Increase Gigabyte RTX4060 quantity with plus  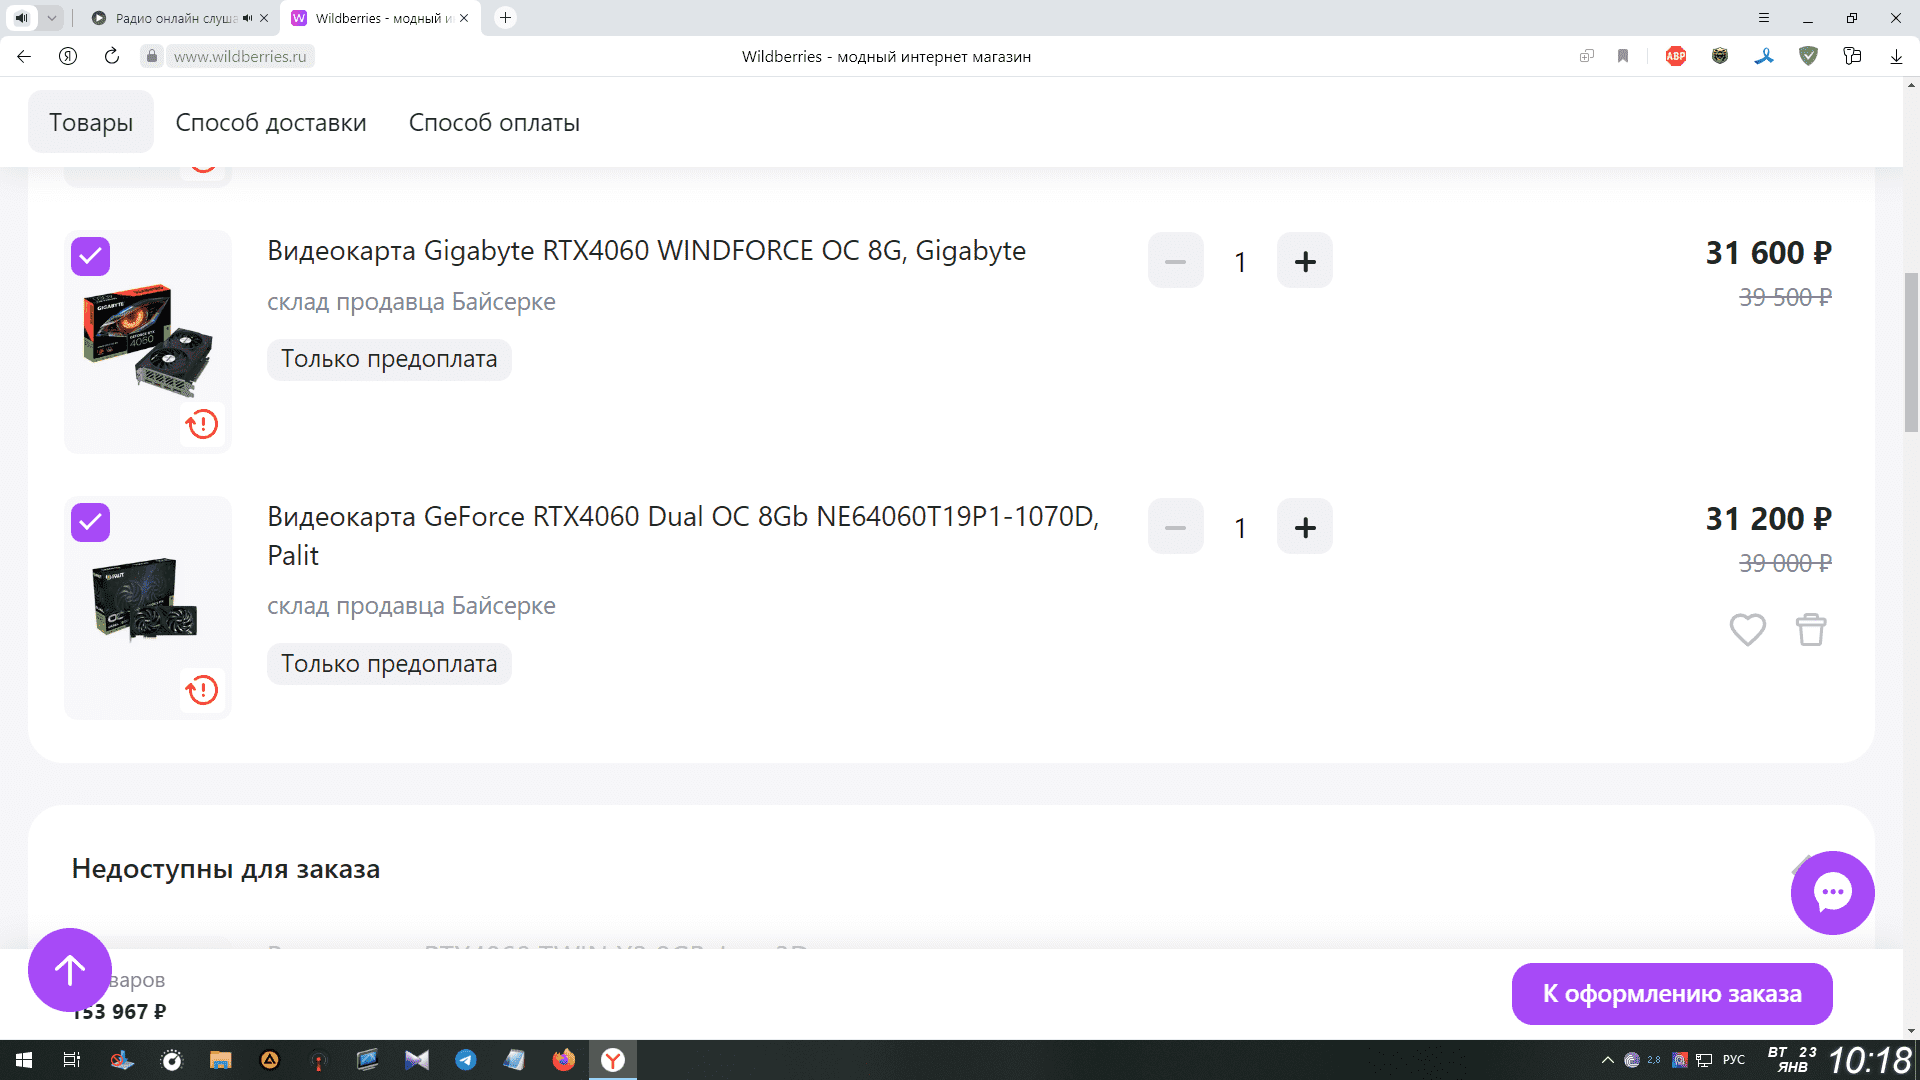pos(1304,262)
